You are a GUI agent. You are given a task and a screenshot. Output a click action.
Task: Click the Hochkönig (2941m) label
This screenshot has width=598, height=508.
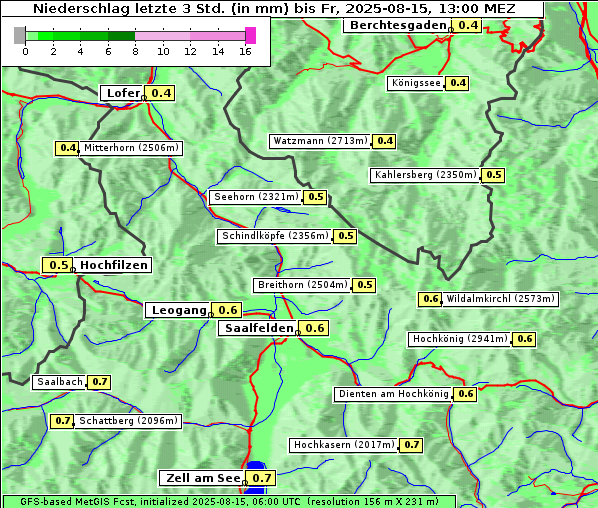460,339
